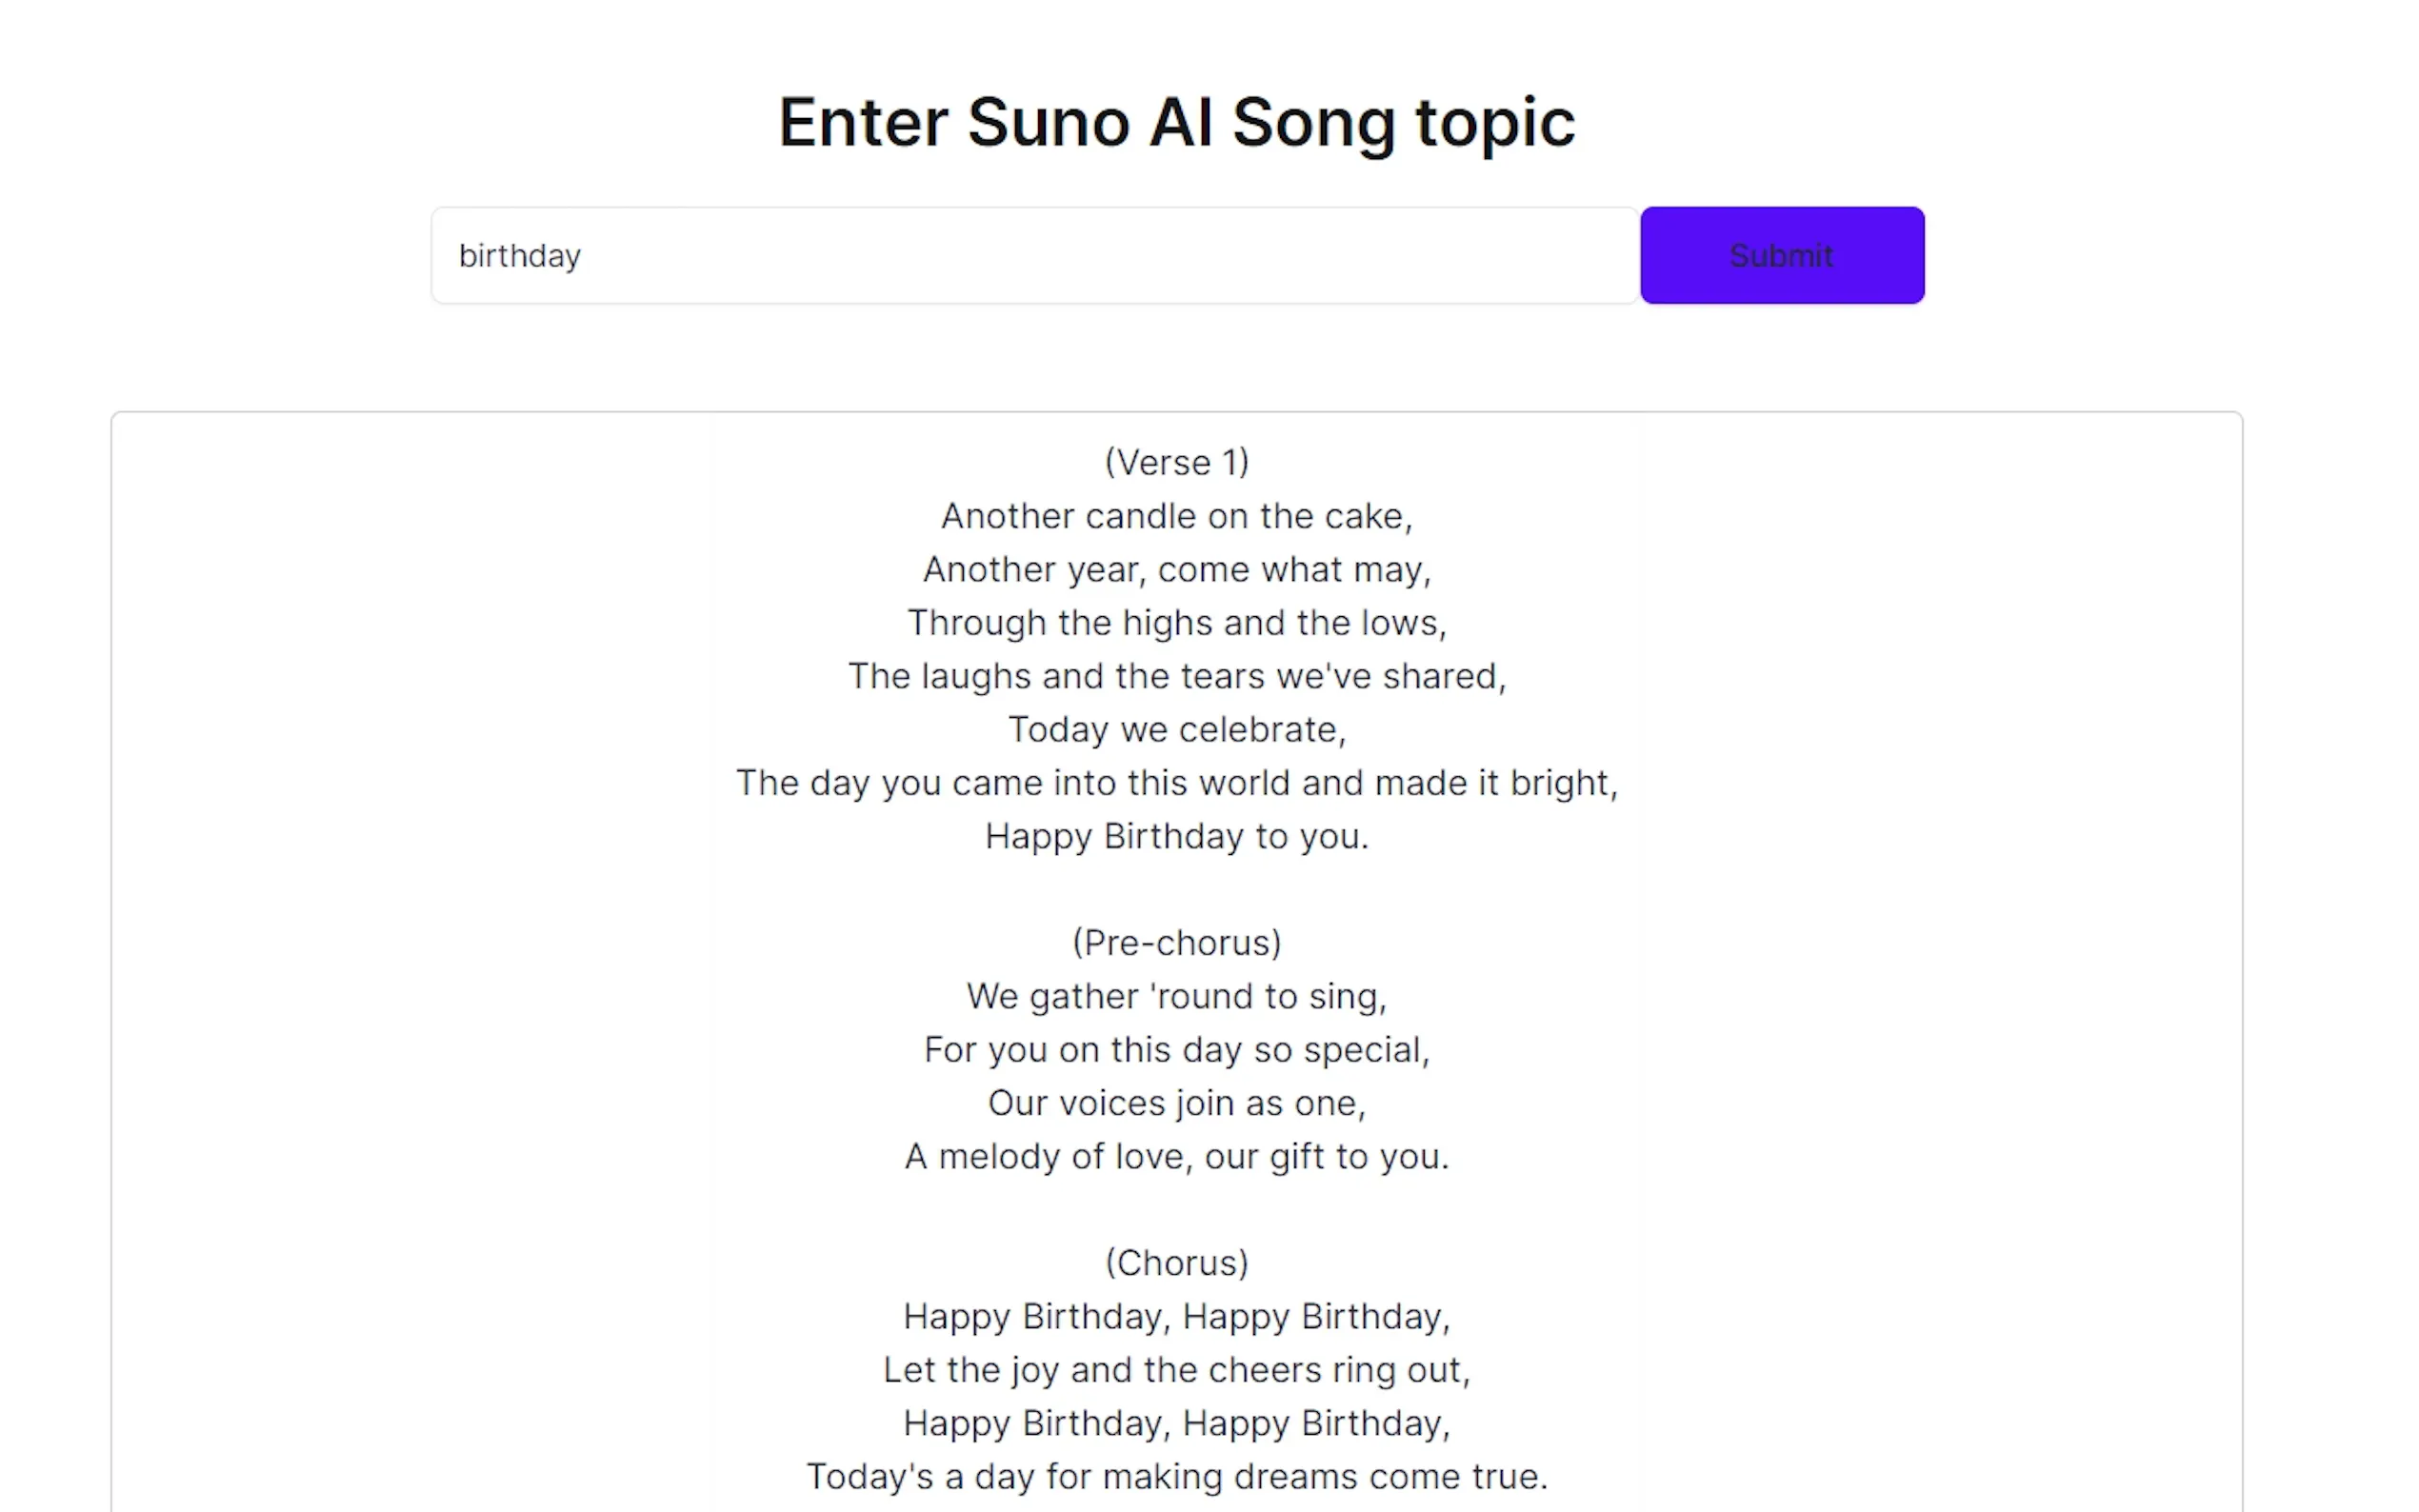
Task: Click 'Through the highs and the lows,'
Action: 1177,621
